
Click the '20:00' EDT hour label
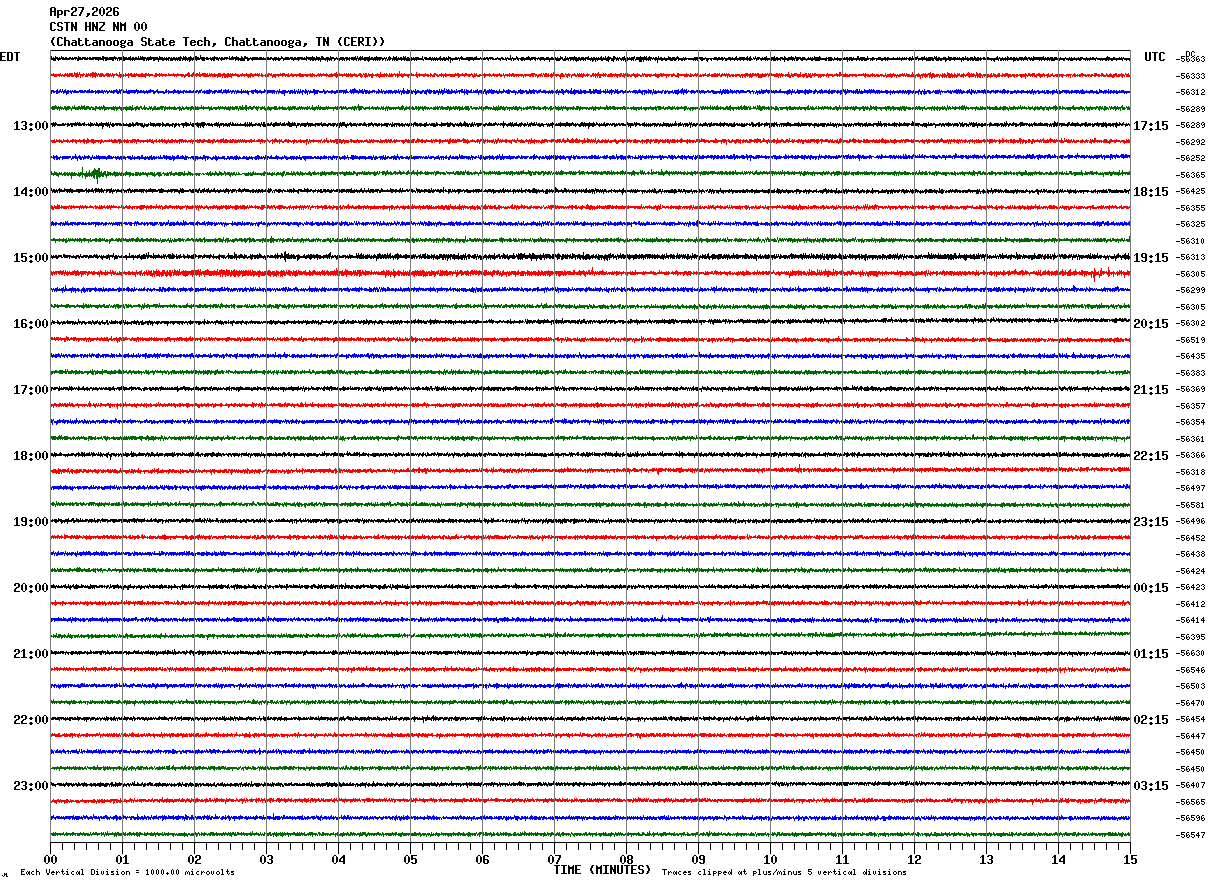pyautogui.click(x=31, y=588)
